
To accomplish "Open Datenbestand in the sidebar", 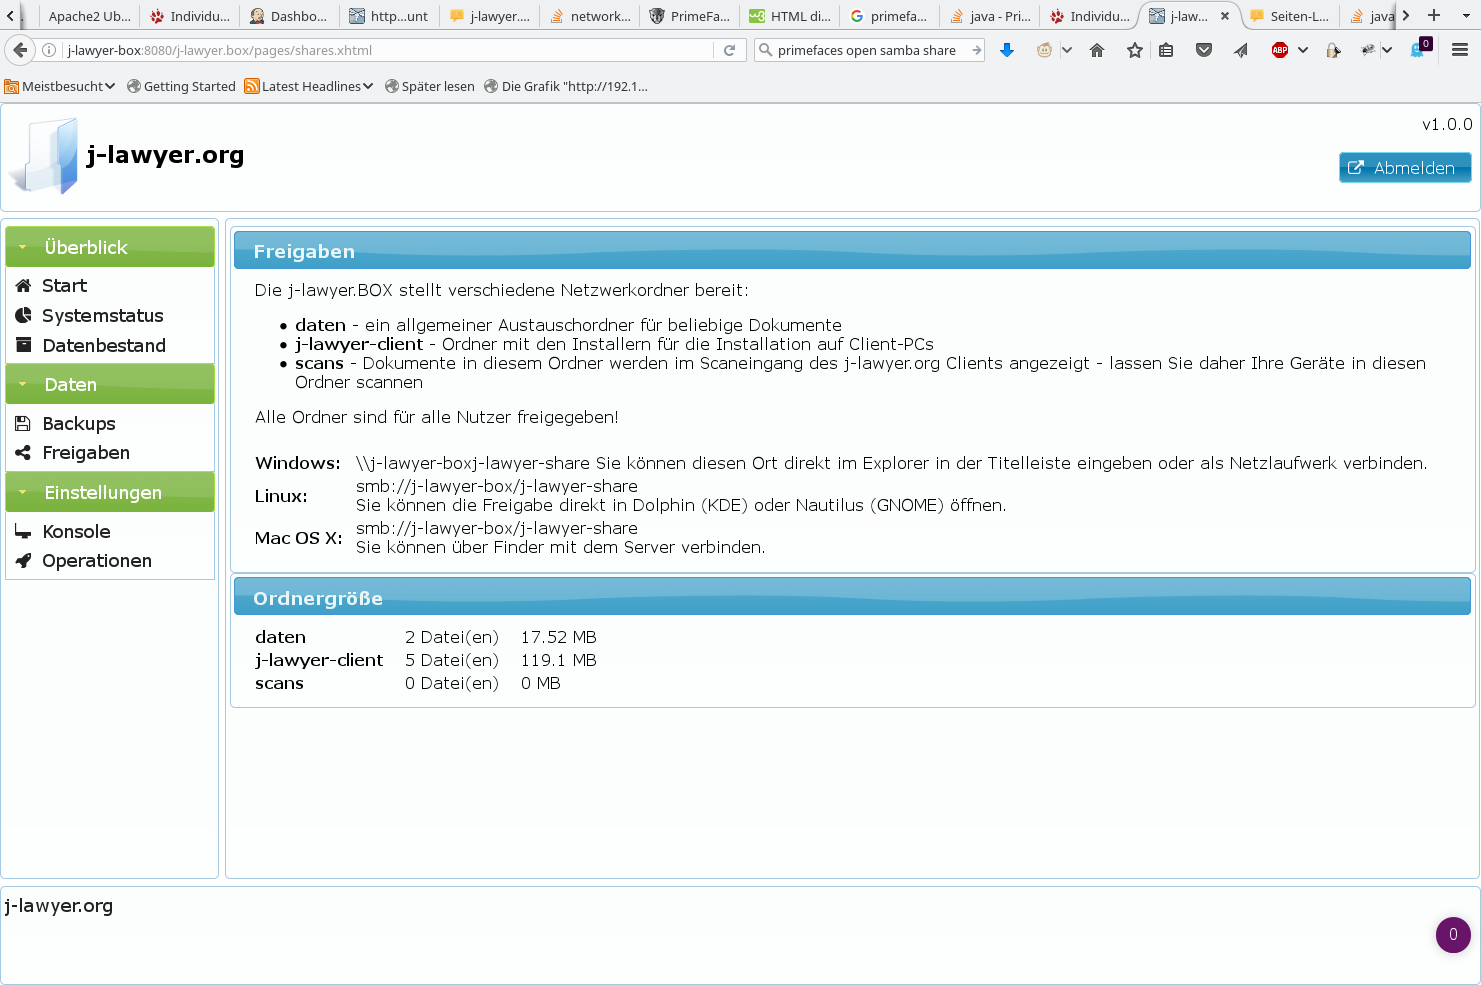I will pyautogui.click(x=90, y=346).
